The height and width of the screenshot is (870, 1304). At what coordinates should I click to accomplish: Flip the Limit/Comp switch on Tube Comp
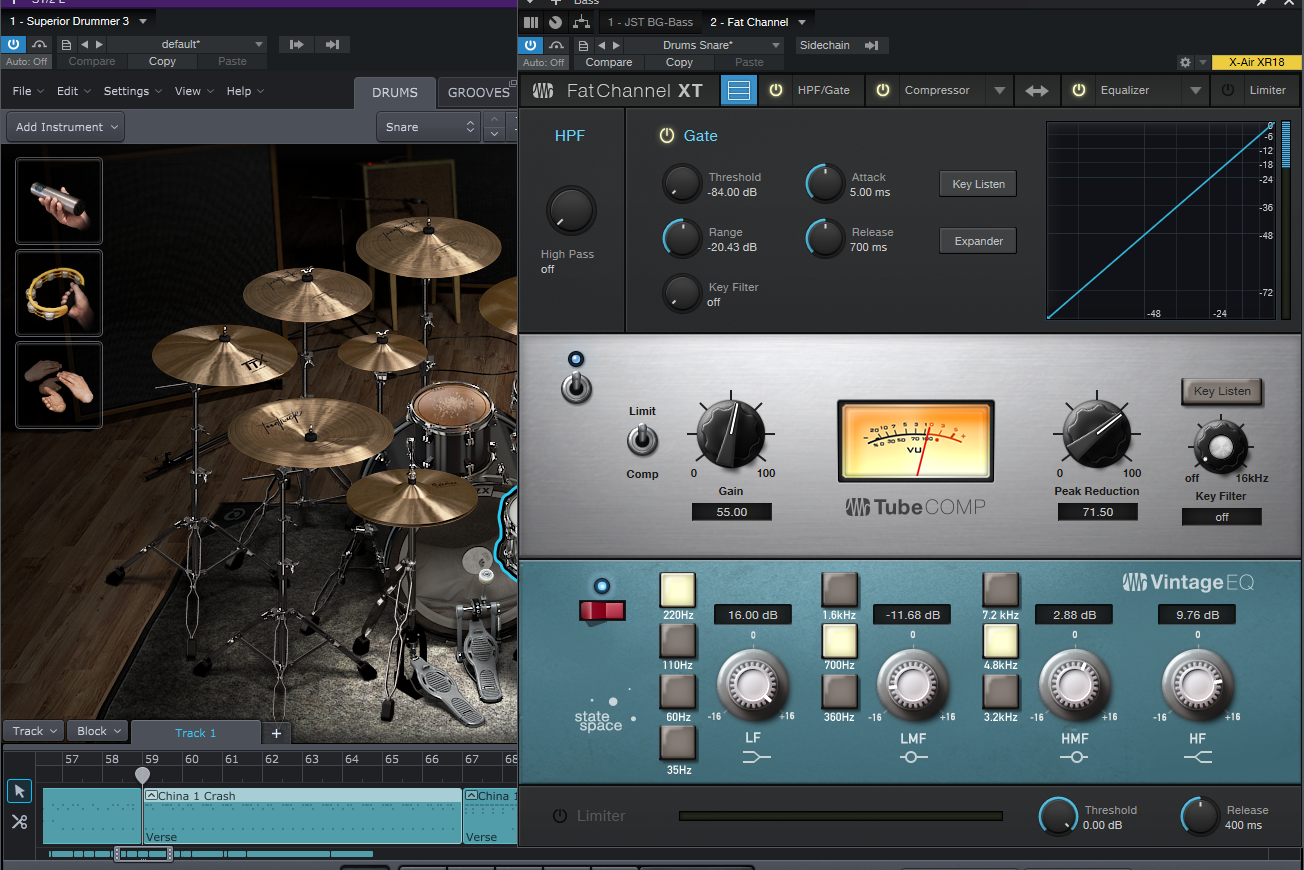pyautogui.click(x=642, y=439)
